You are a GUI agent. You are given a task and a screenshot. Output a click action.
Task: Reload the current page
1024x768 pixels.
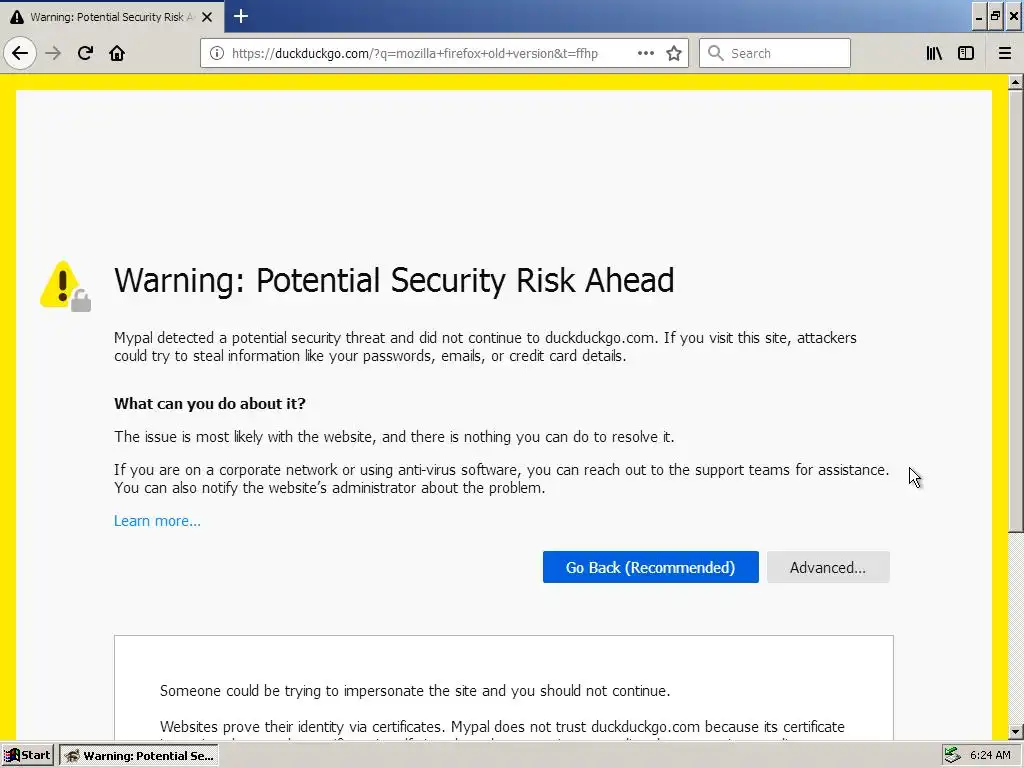85,53
